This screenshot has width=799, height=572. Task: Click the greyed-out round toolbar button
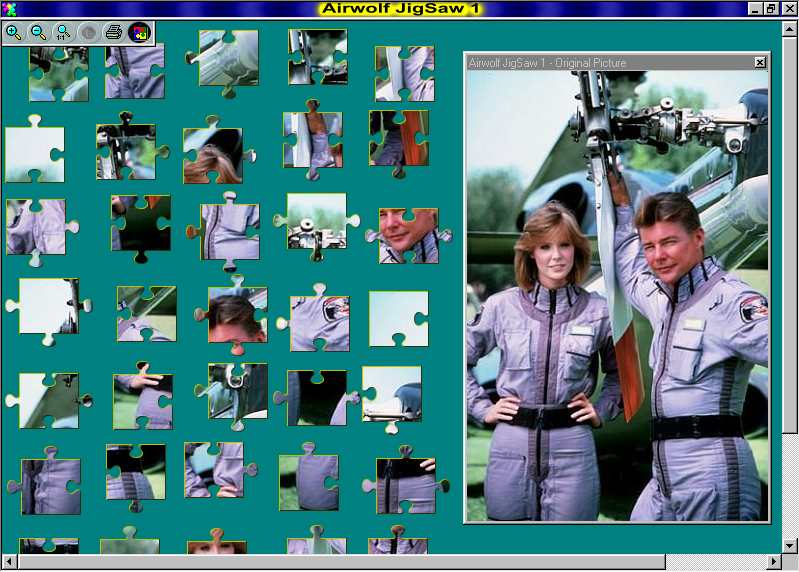pos(88,33)
